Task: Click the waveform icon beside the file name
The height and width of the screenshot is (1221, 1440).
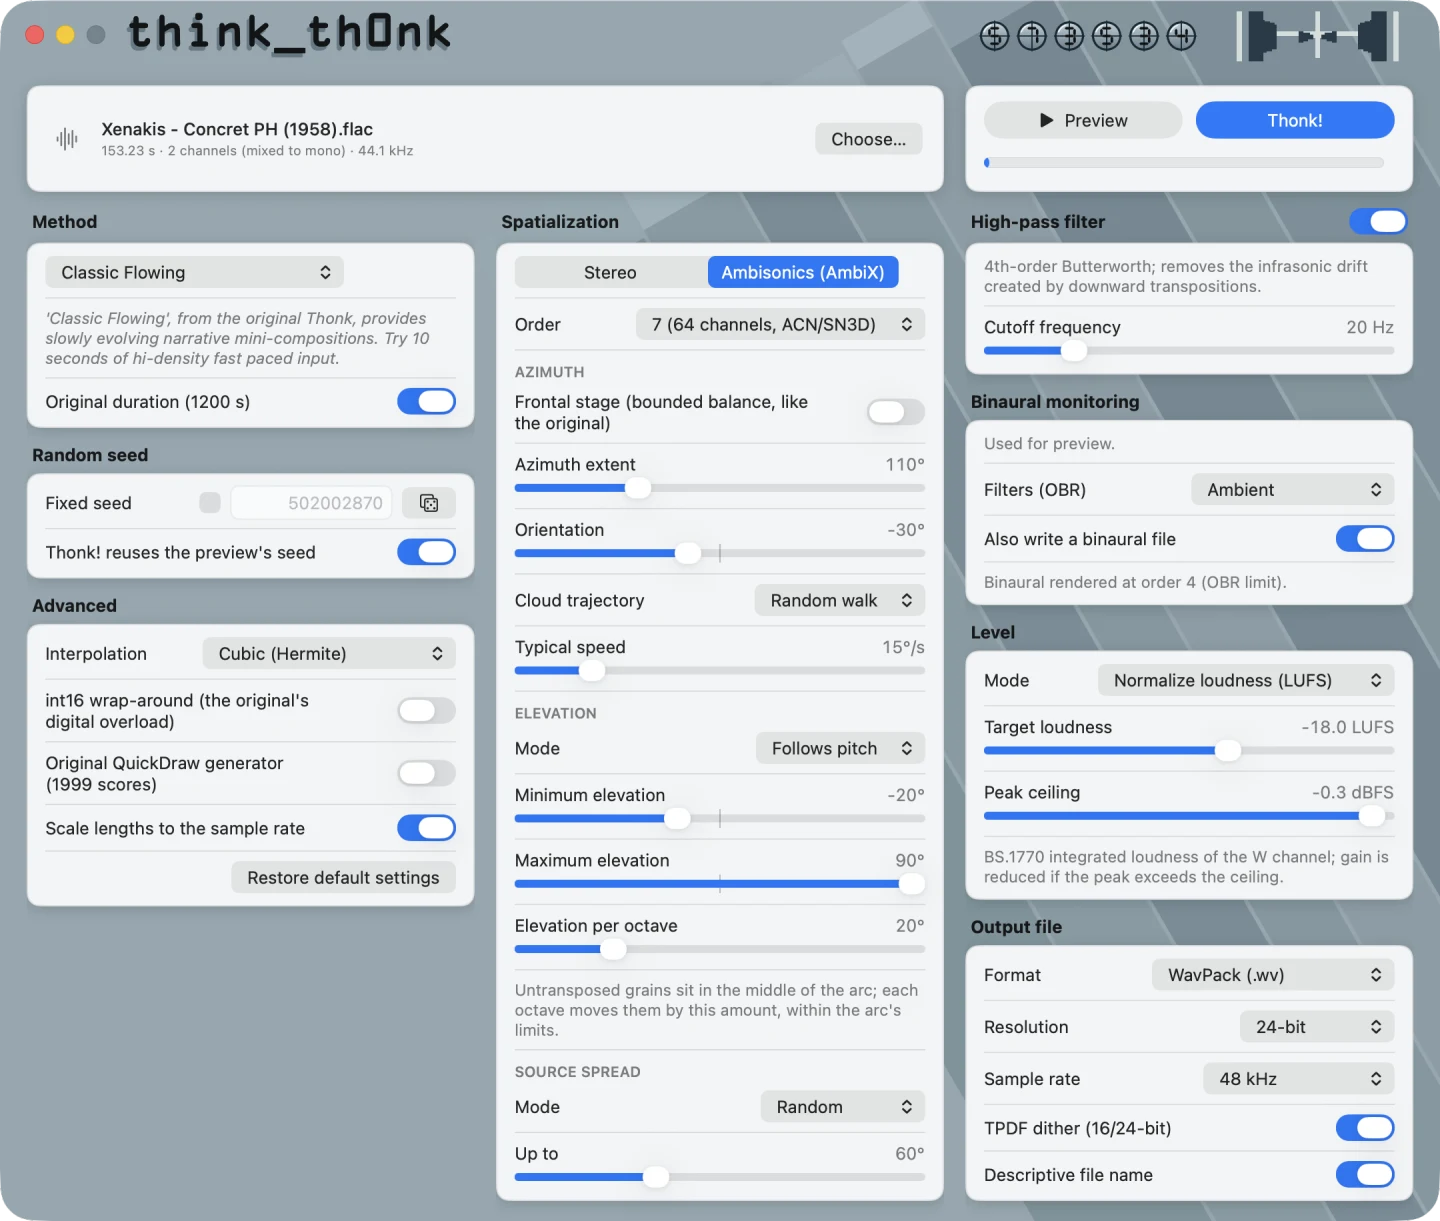Action: [67, 139]
